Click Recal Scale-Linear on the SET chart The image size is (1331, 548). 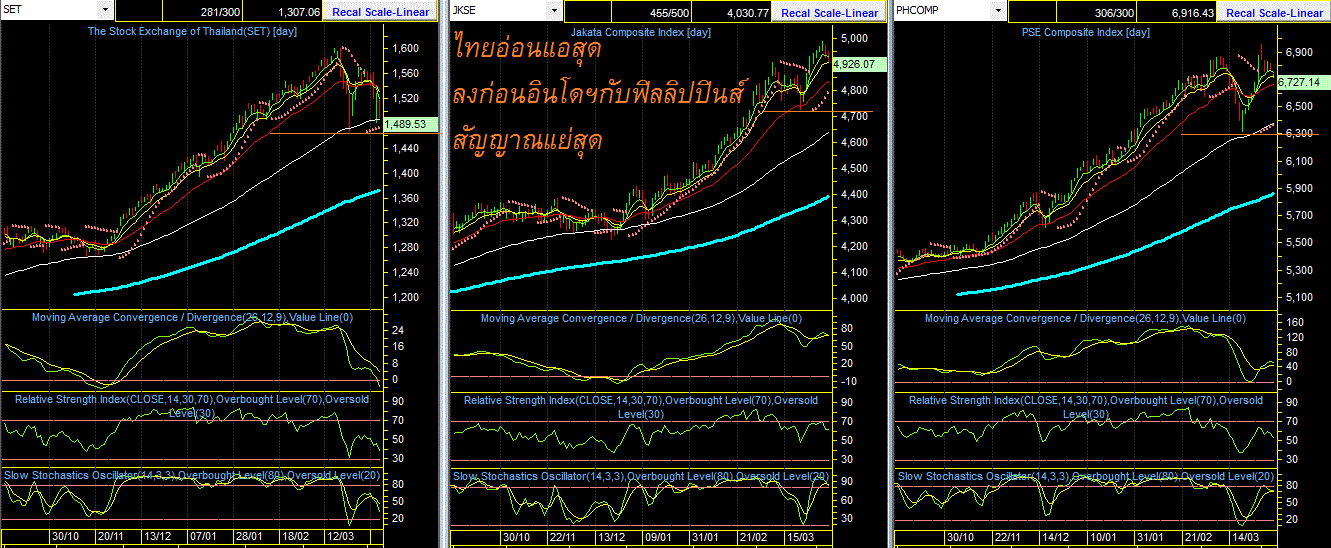[x=379, y=12]
